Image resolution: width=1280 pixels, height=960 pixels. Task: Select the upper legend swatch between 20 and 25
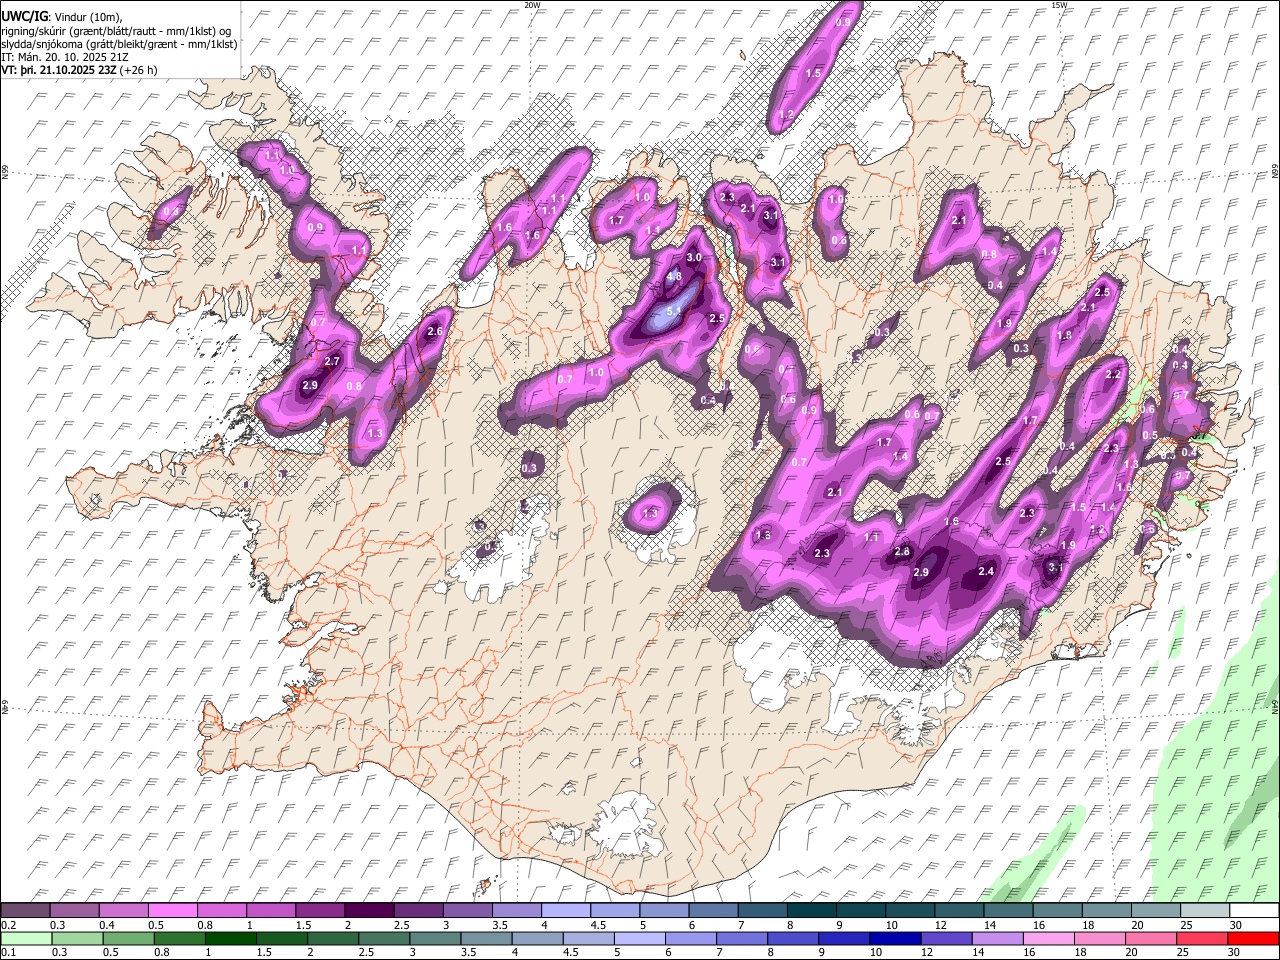tap(1154, 910)
